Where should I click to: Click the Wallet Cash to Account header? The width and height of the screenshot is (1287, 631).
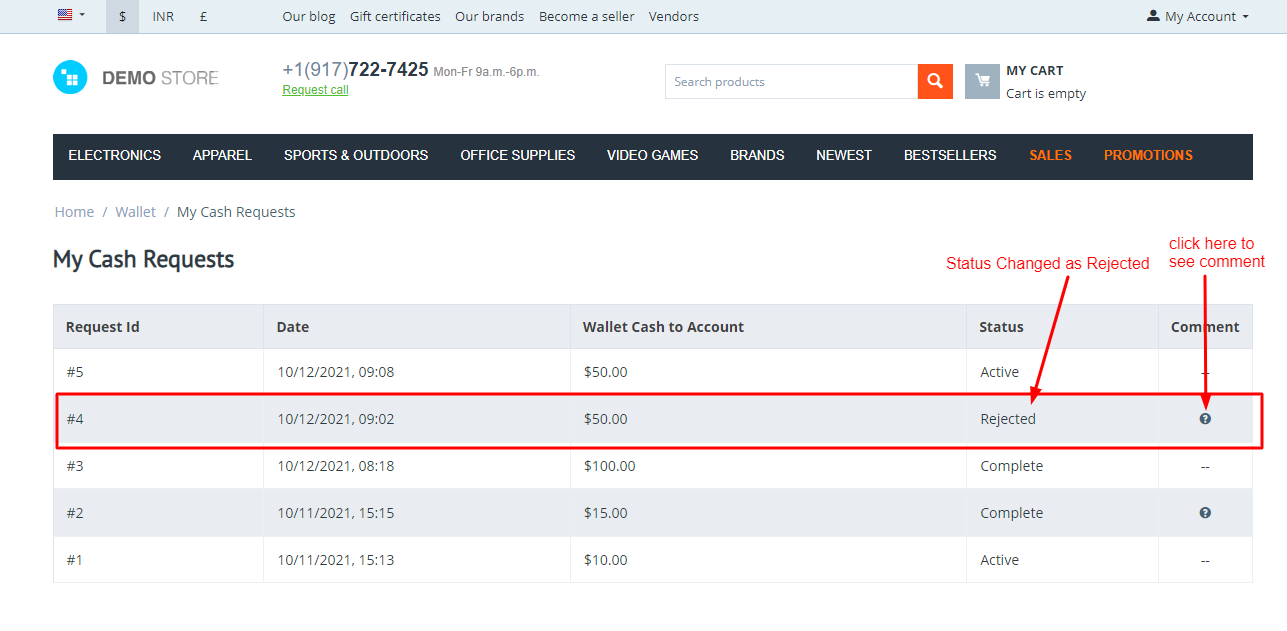coord(663,327)
